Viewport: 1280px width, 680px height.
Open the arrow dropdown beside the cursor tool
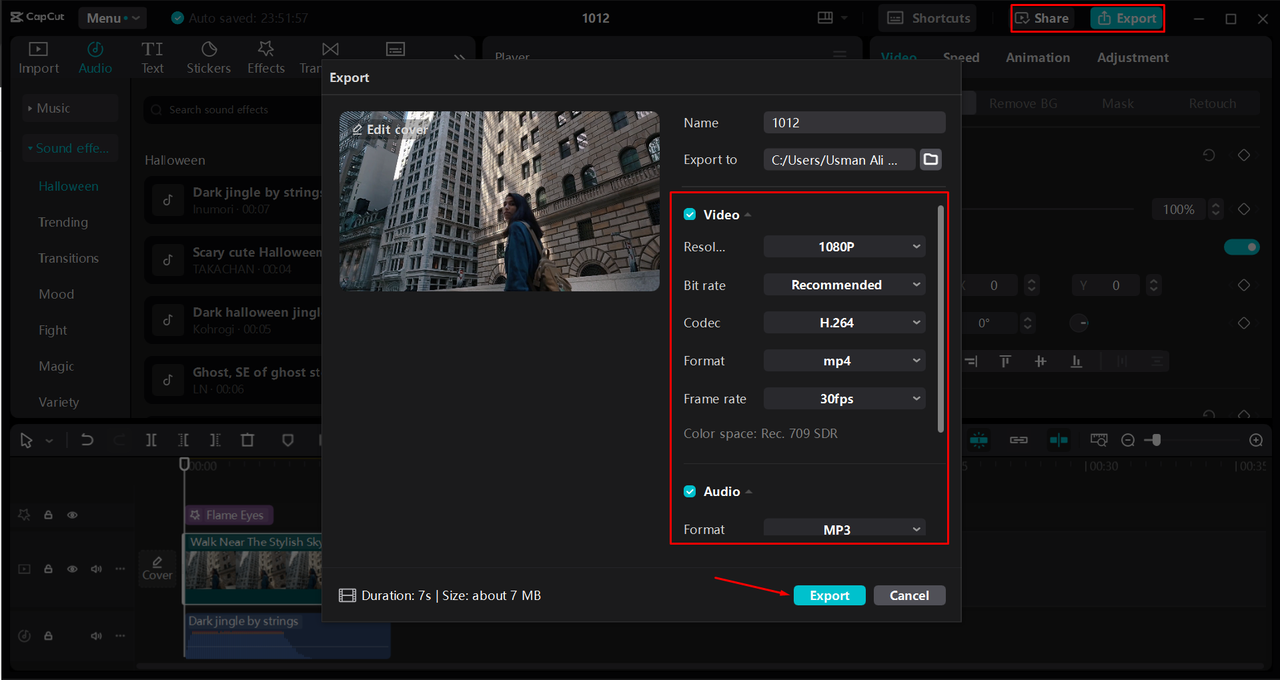point(49,441)
